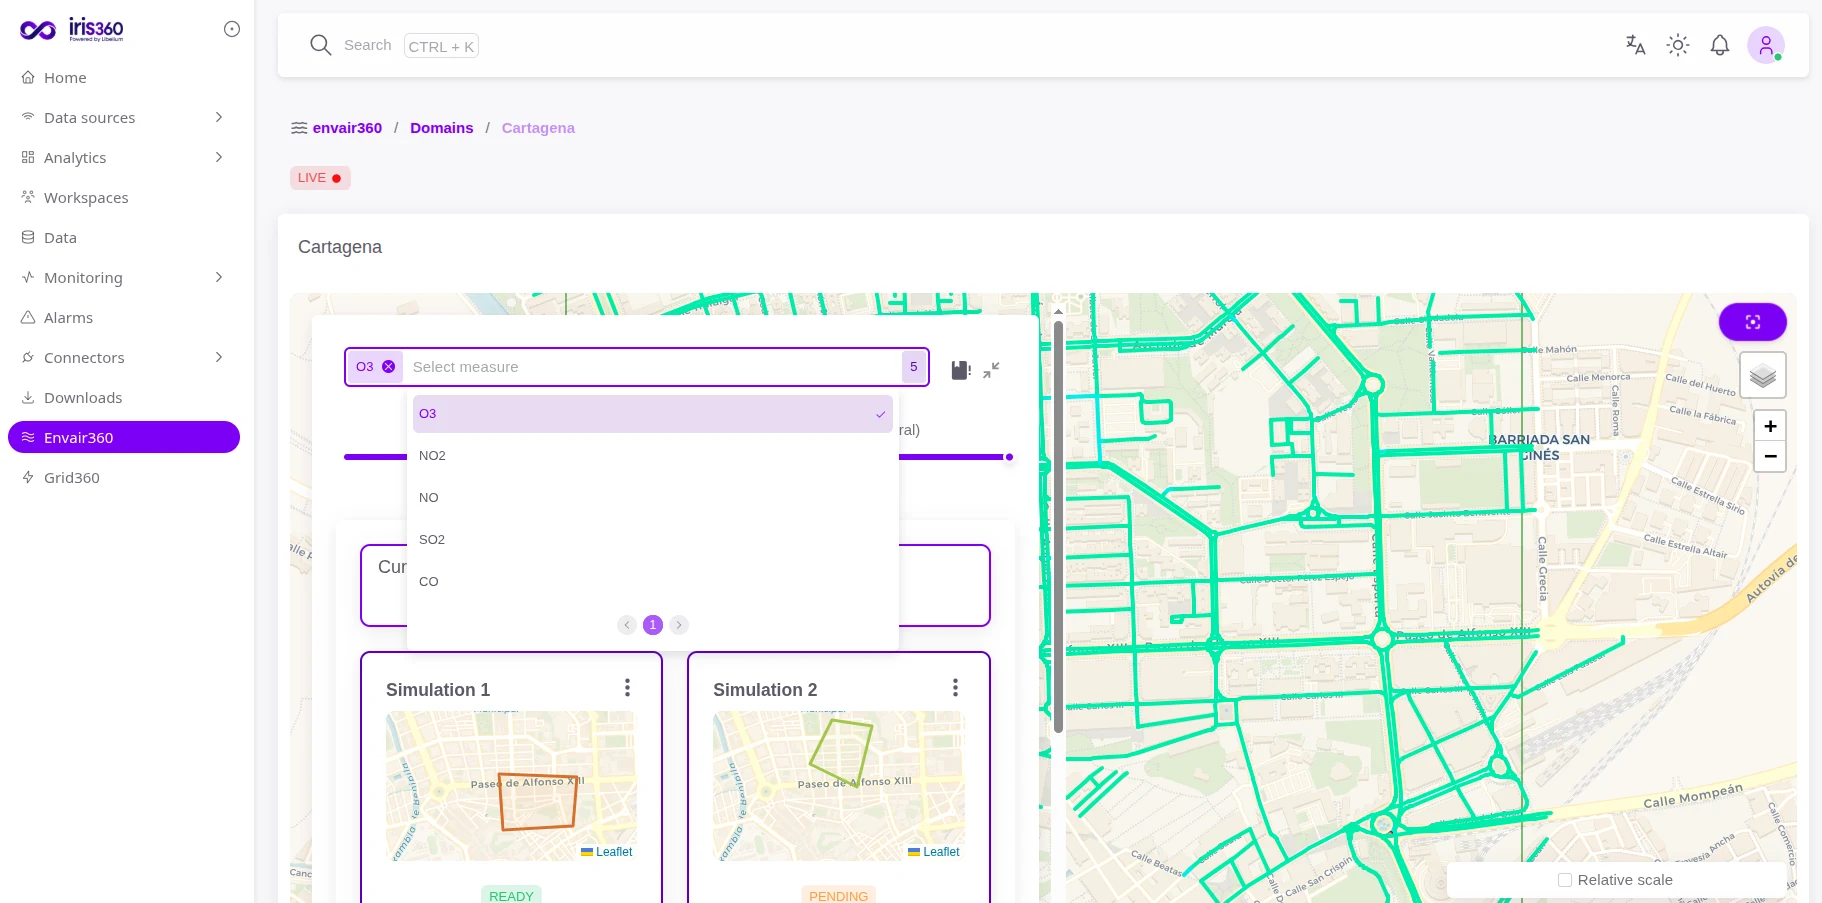Click the measure count badge 5
The width and height of the screenshot is (1822, 903).
point(914,367)
